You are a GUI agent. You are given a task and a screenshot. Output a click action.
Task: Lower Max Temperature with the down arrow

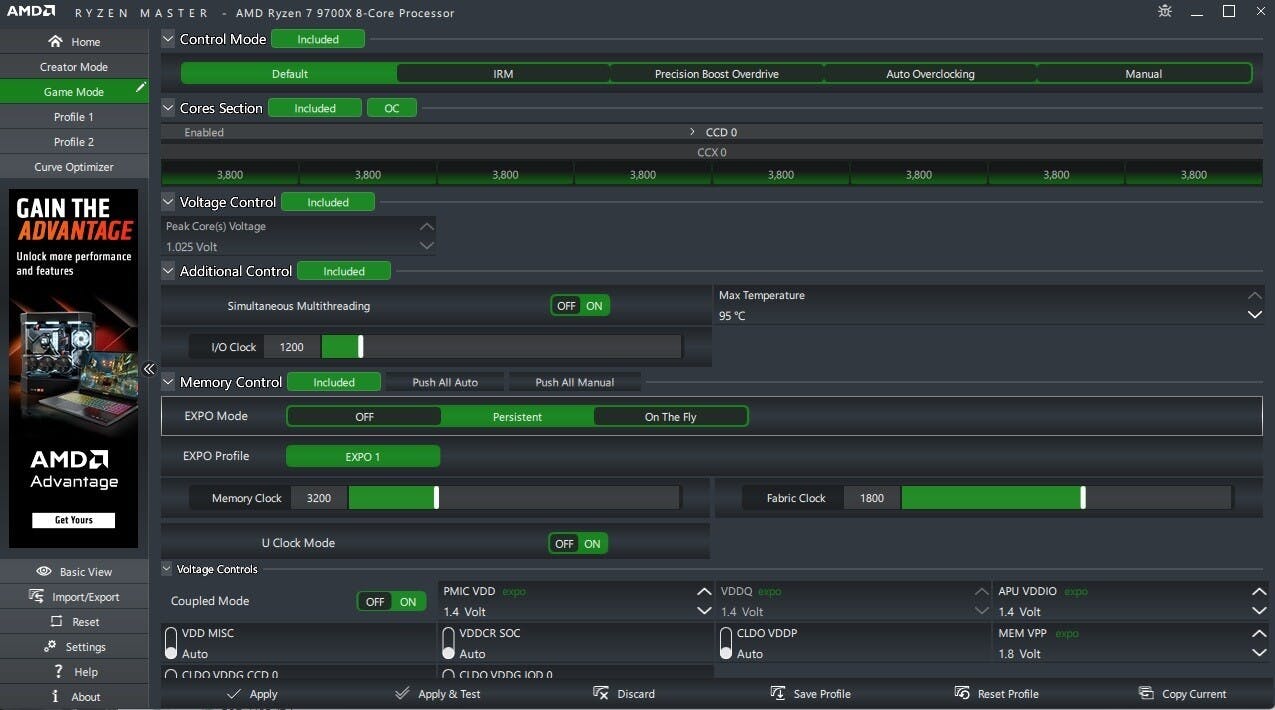(1255, 315)
